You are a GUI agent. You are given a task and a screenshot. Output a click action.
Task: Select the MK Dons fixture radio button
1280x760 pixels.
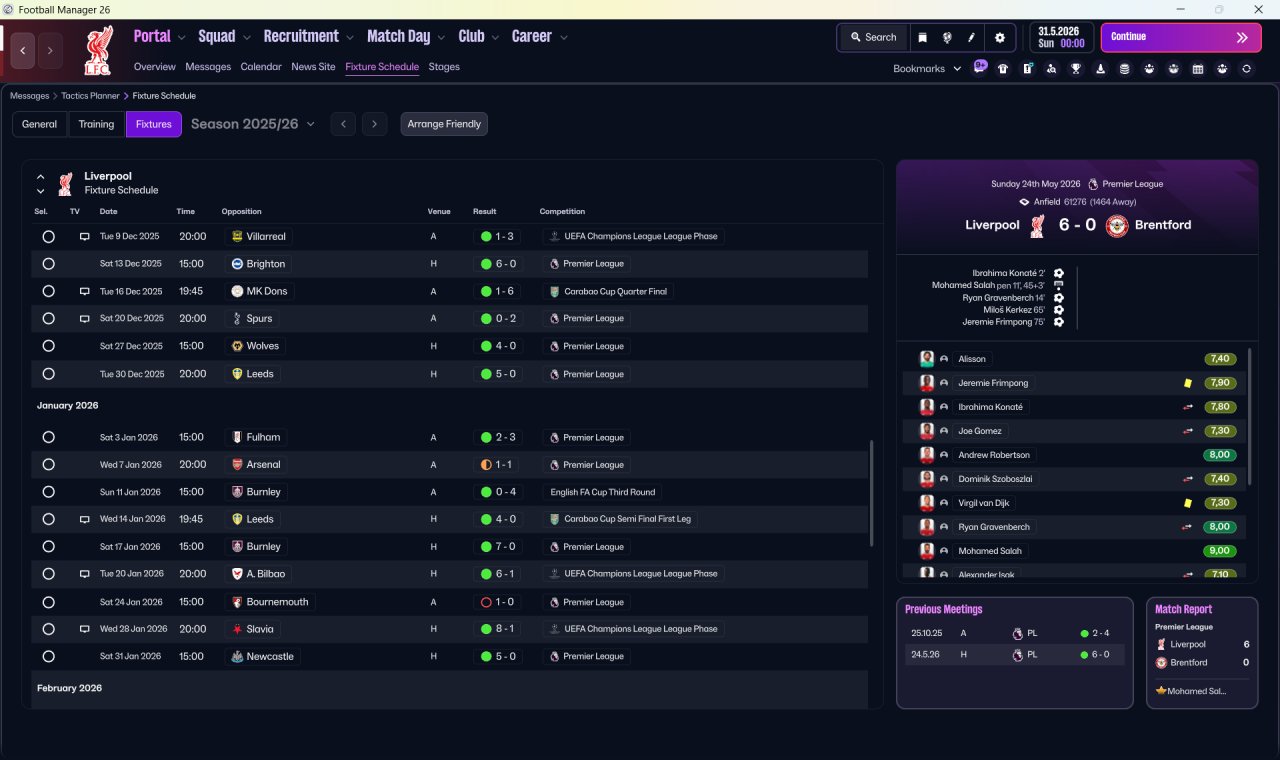(x=48, y=291)
